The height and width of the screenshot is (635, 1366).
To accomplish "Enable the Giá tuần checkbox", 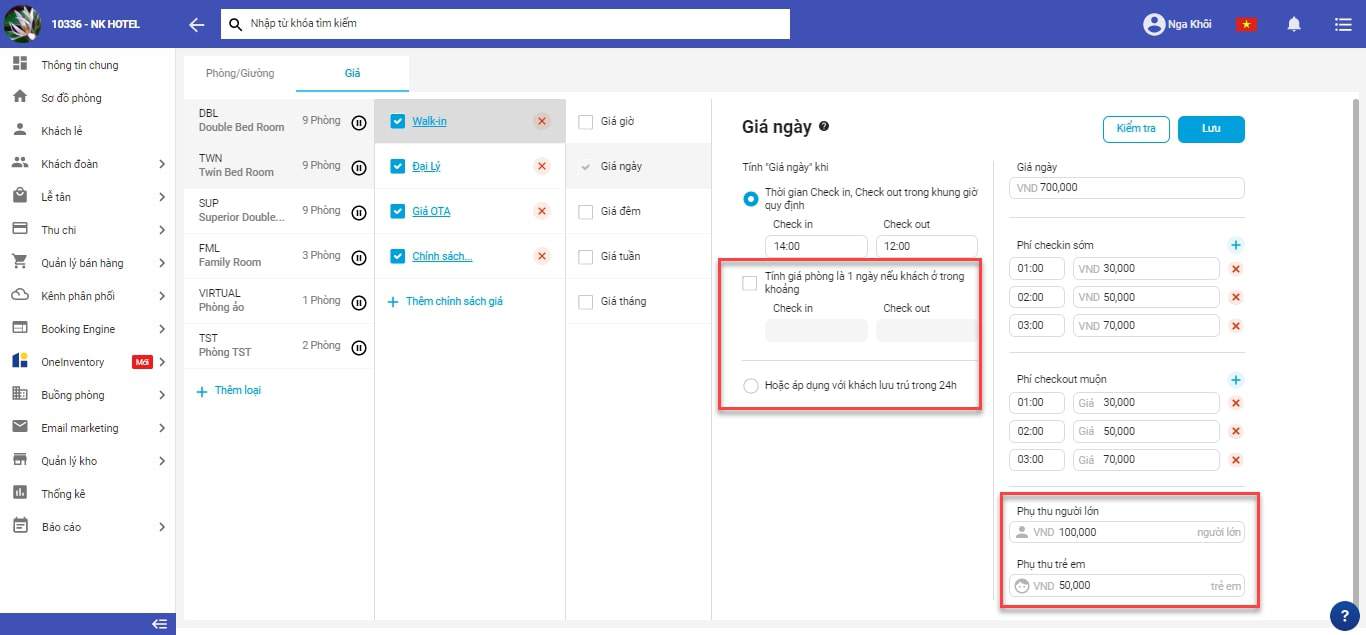I will 586,256.
